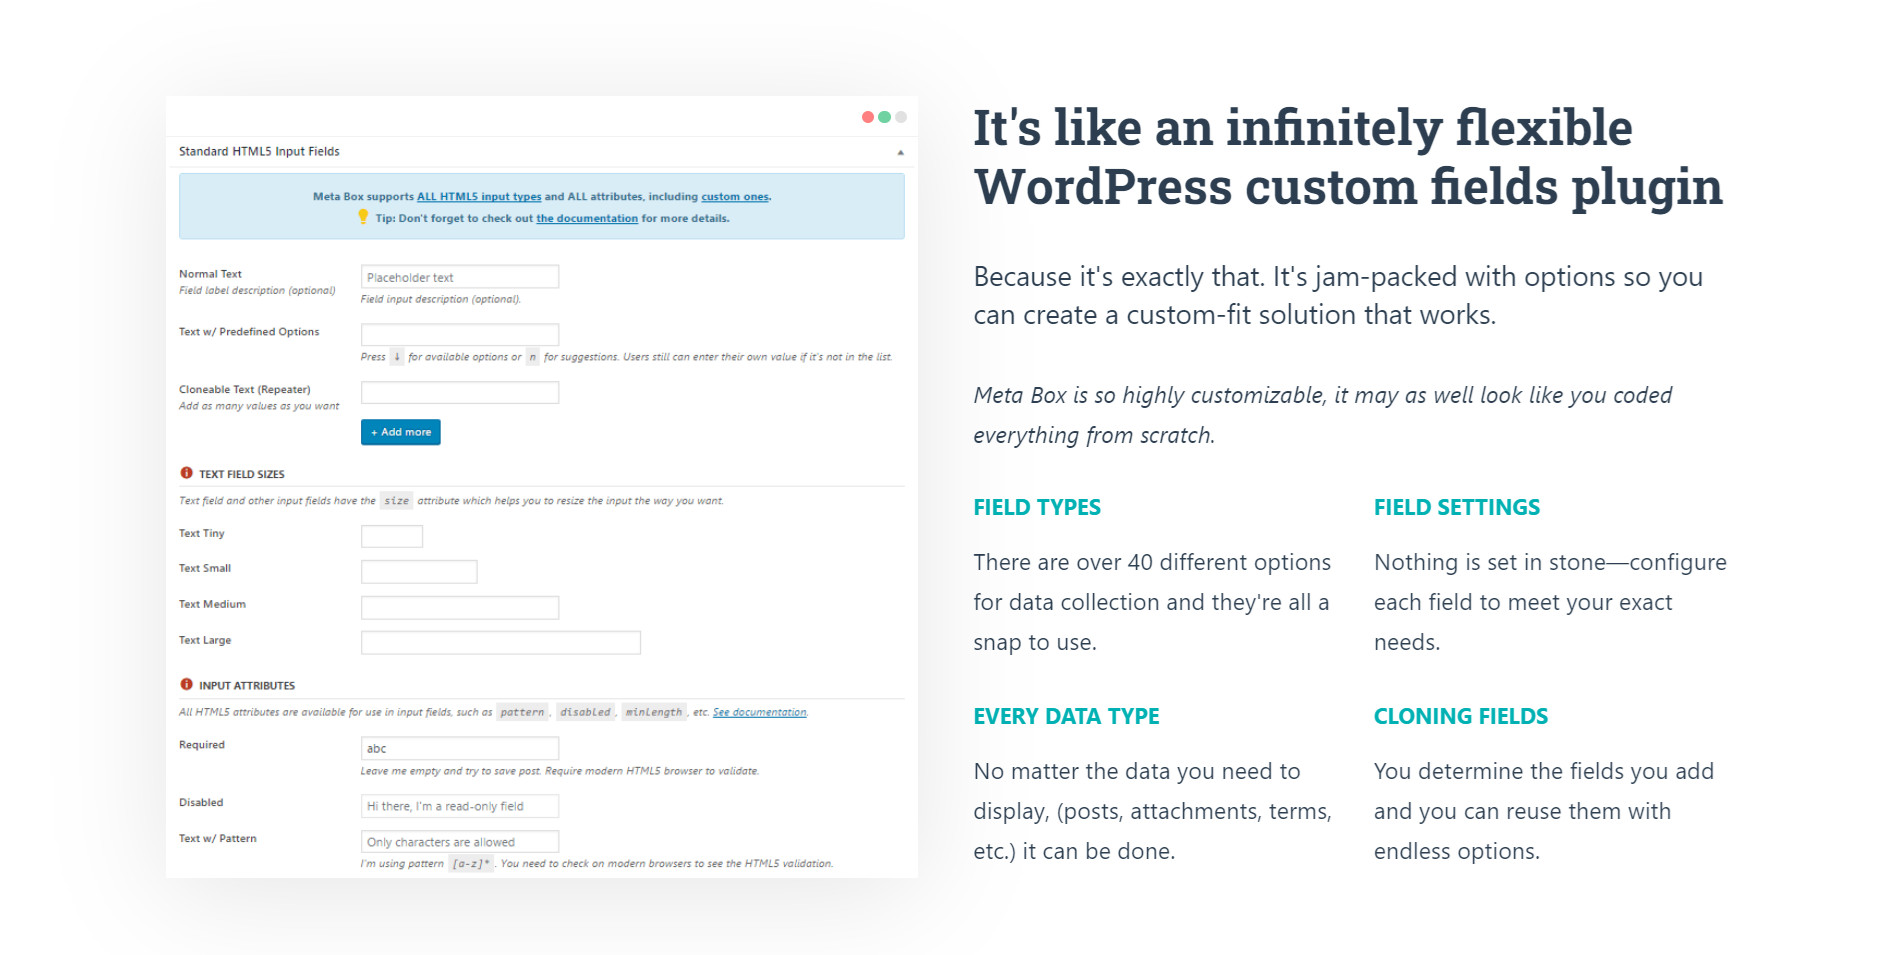Image resolution: width=1896 pixels, height=955 pixels.
Task: Click the gray window dot
Action: click(901, 117)
